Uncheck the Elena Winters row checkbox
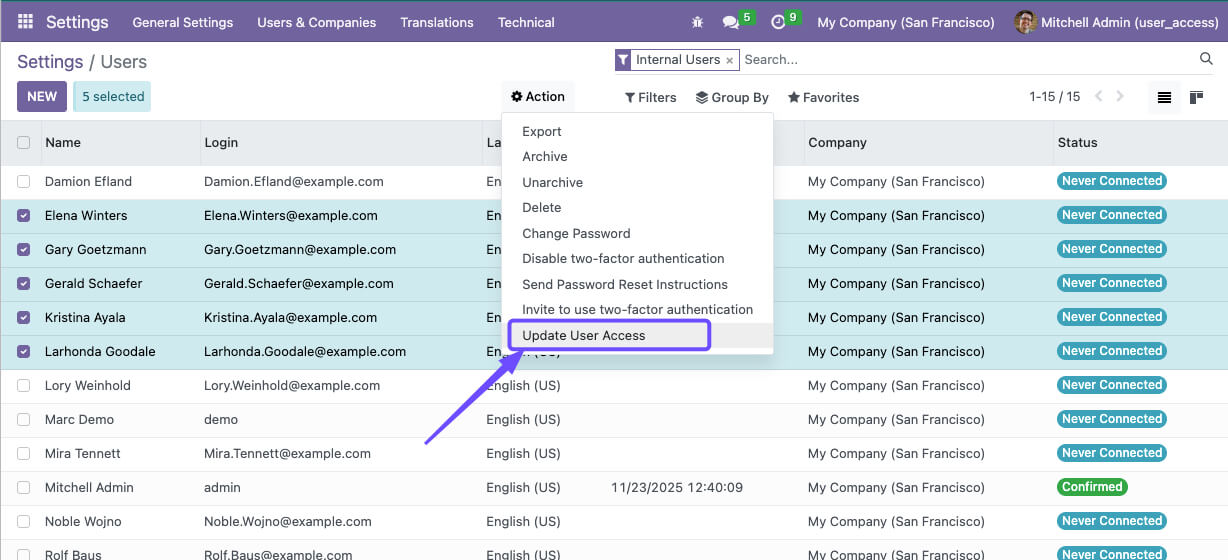Screen dimensions: 1228x560 [x=24, y=216]
